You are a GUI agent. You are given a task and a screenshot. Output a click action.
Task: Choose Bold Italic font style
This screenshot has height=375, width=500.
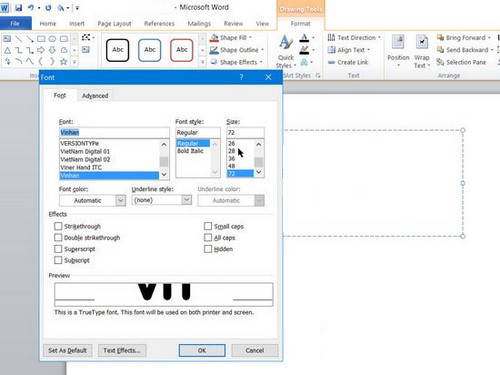tap(193, 151)
